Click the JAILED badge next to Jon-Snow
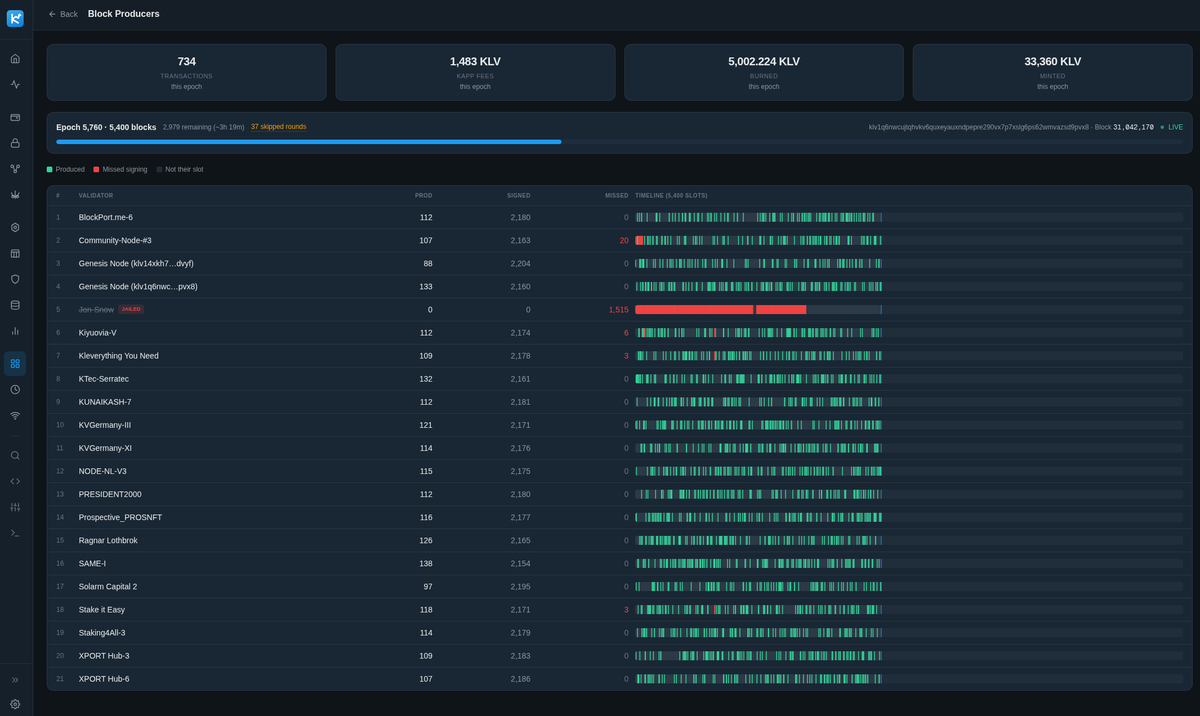Image resolution: width=1200 pixels, height=716 pixels. (131, 309)
